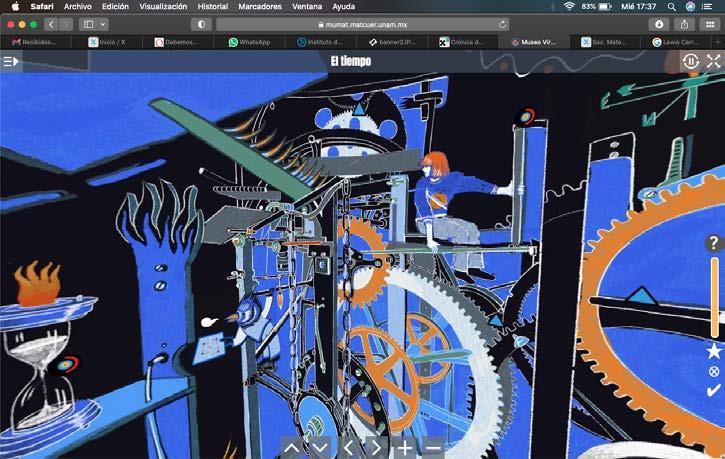Open the circular hotspot atop the tall pillar
This screenshot has width=725, height=459.
pos(526,116)
